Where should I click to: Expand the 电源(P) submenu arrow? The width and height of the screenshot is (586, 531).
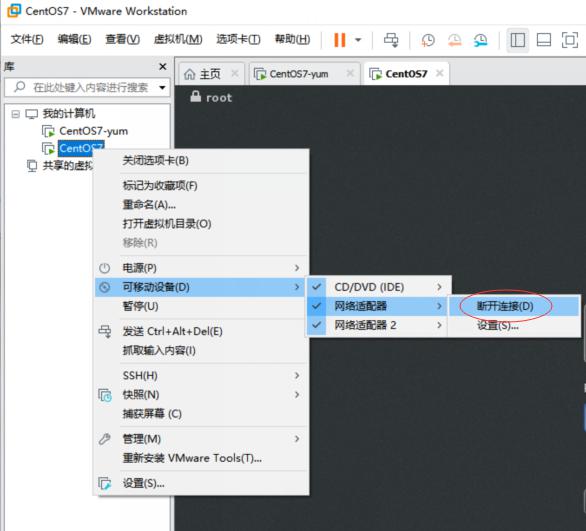[x=297, y=268]
